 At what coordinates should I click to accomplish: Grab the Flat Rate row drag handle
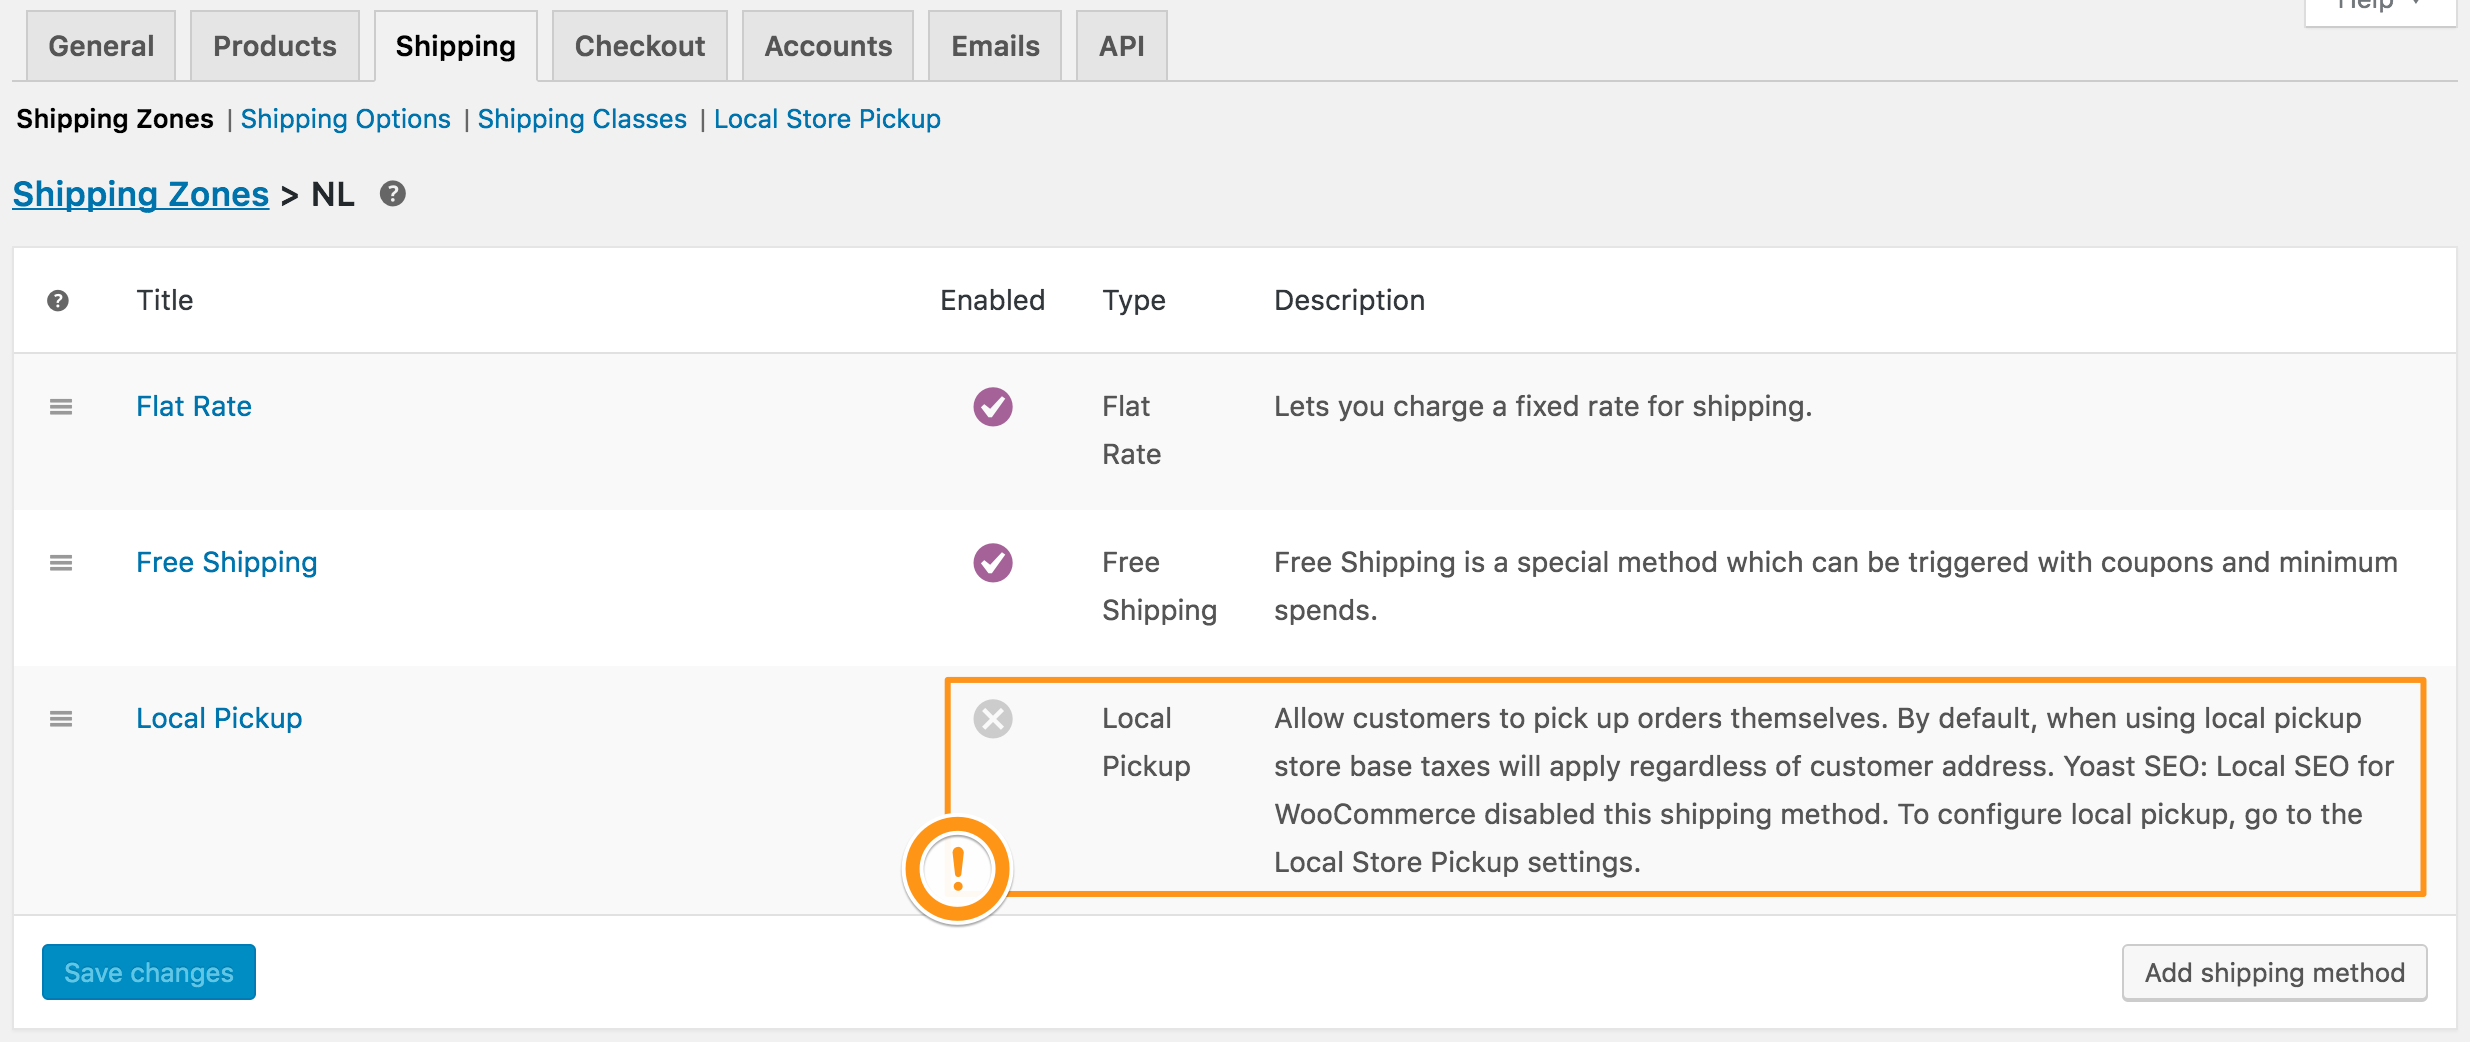click(61, 407)
